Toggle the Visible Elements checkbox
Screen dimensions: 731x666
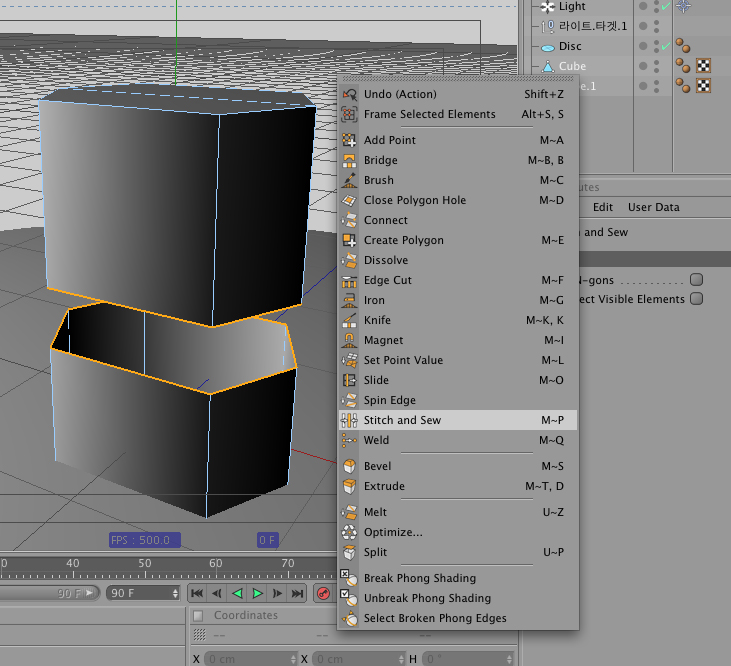(x=697, y=299)
